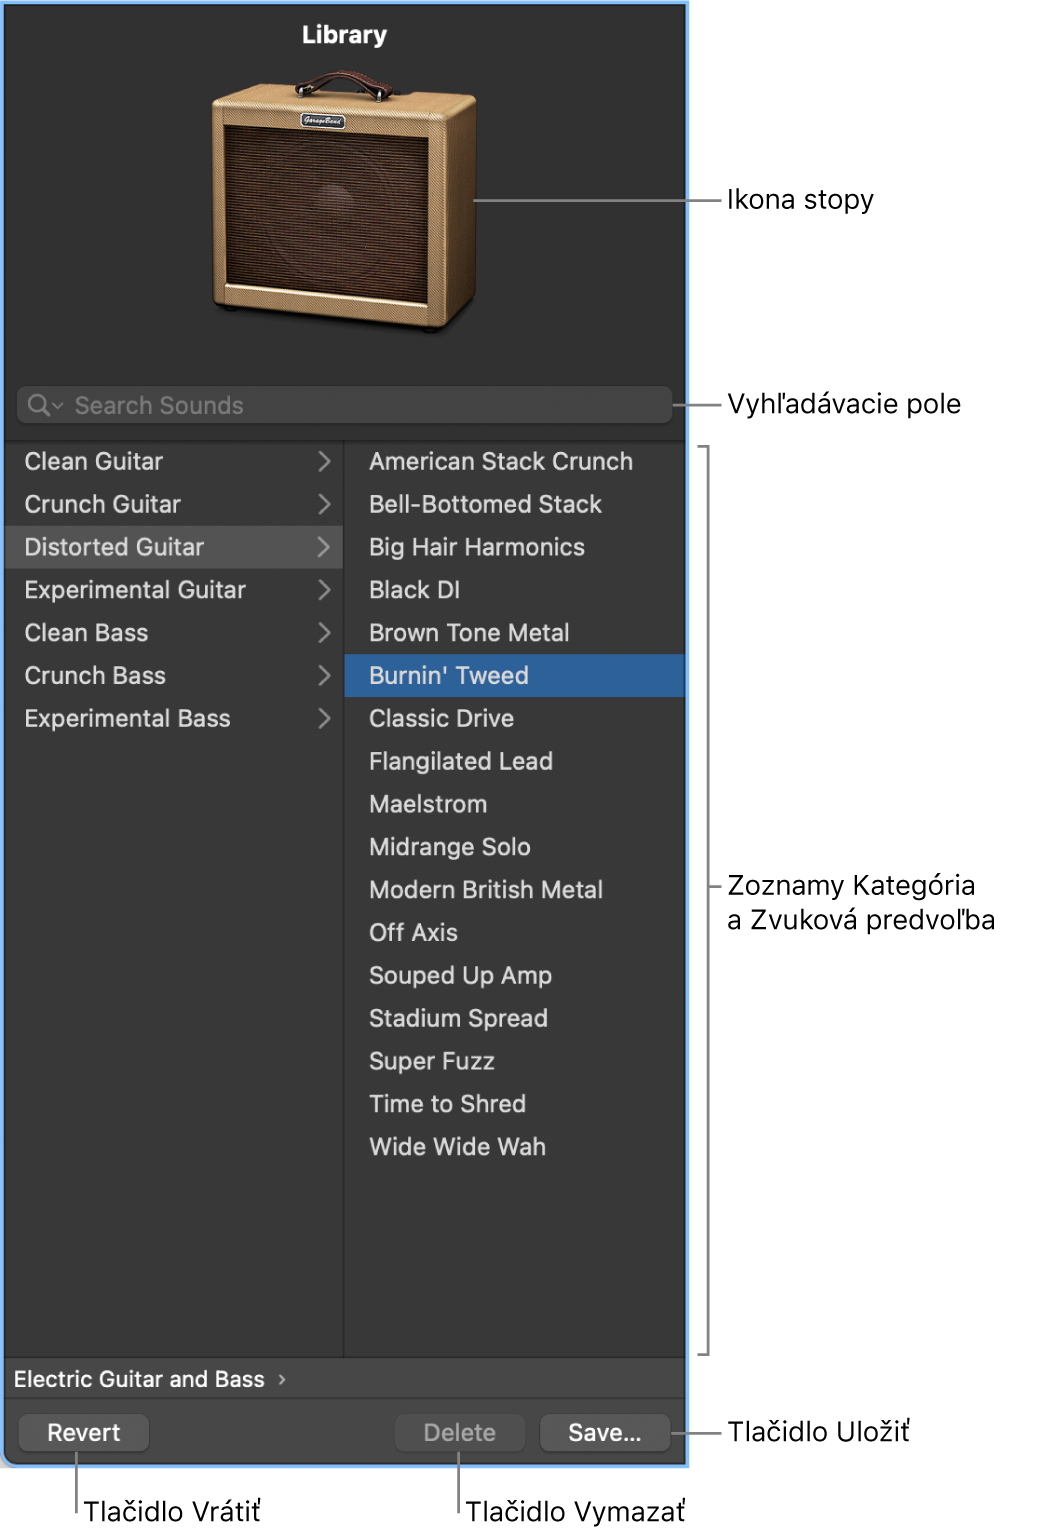The height and width of the screenshot is (1532, 1059).
Task: Click the Electric Guitar and Bass breadcrumb
Action: 139,1379
